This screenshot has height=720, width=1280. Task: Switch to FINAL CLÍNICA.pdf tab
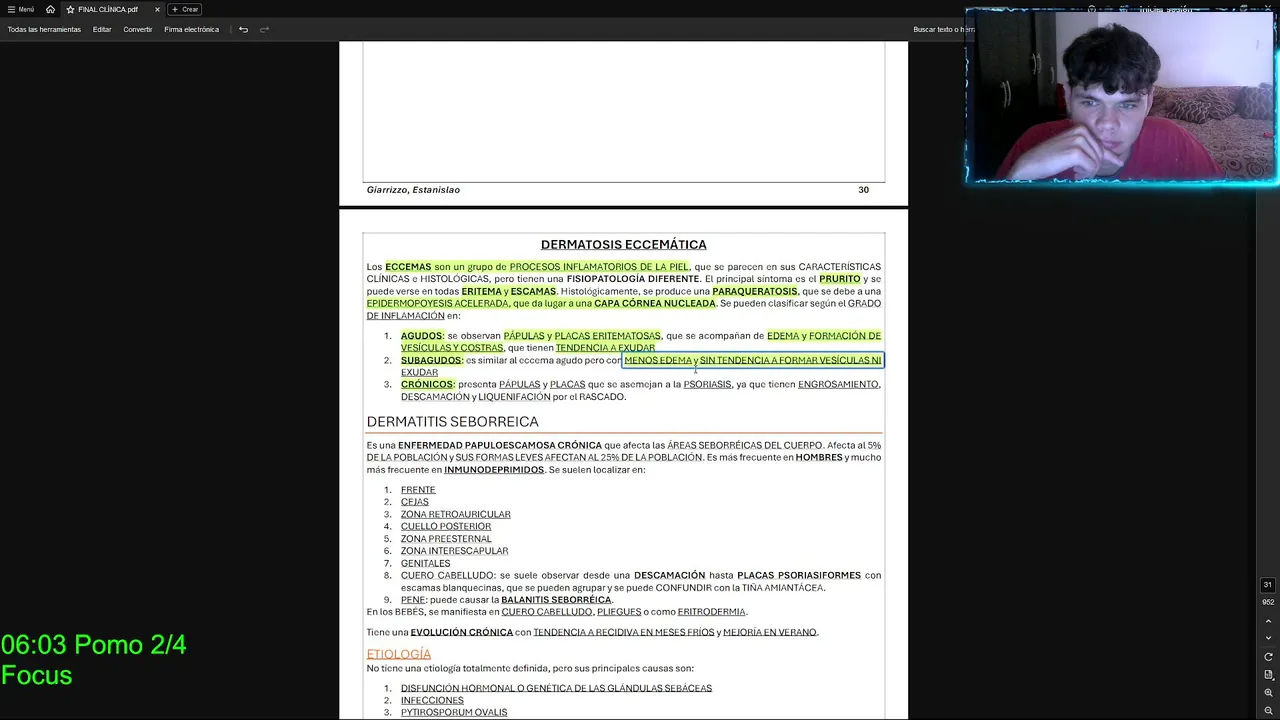coord(112,9)
